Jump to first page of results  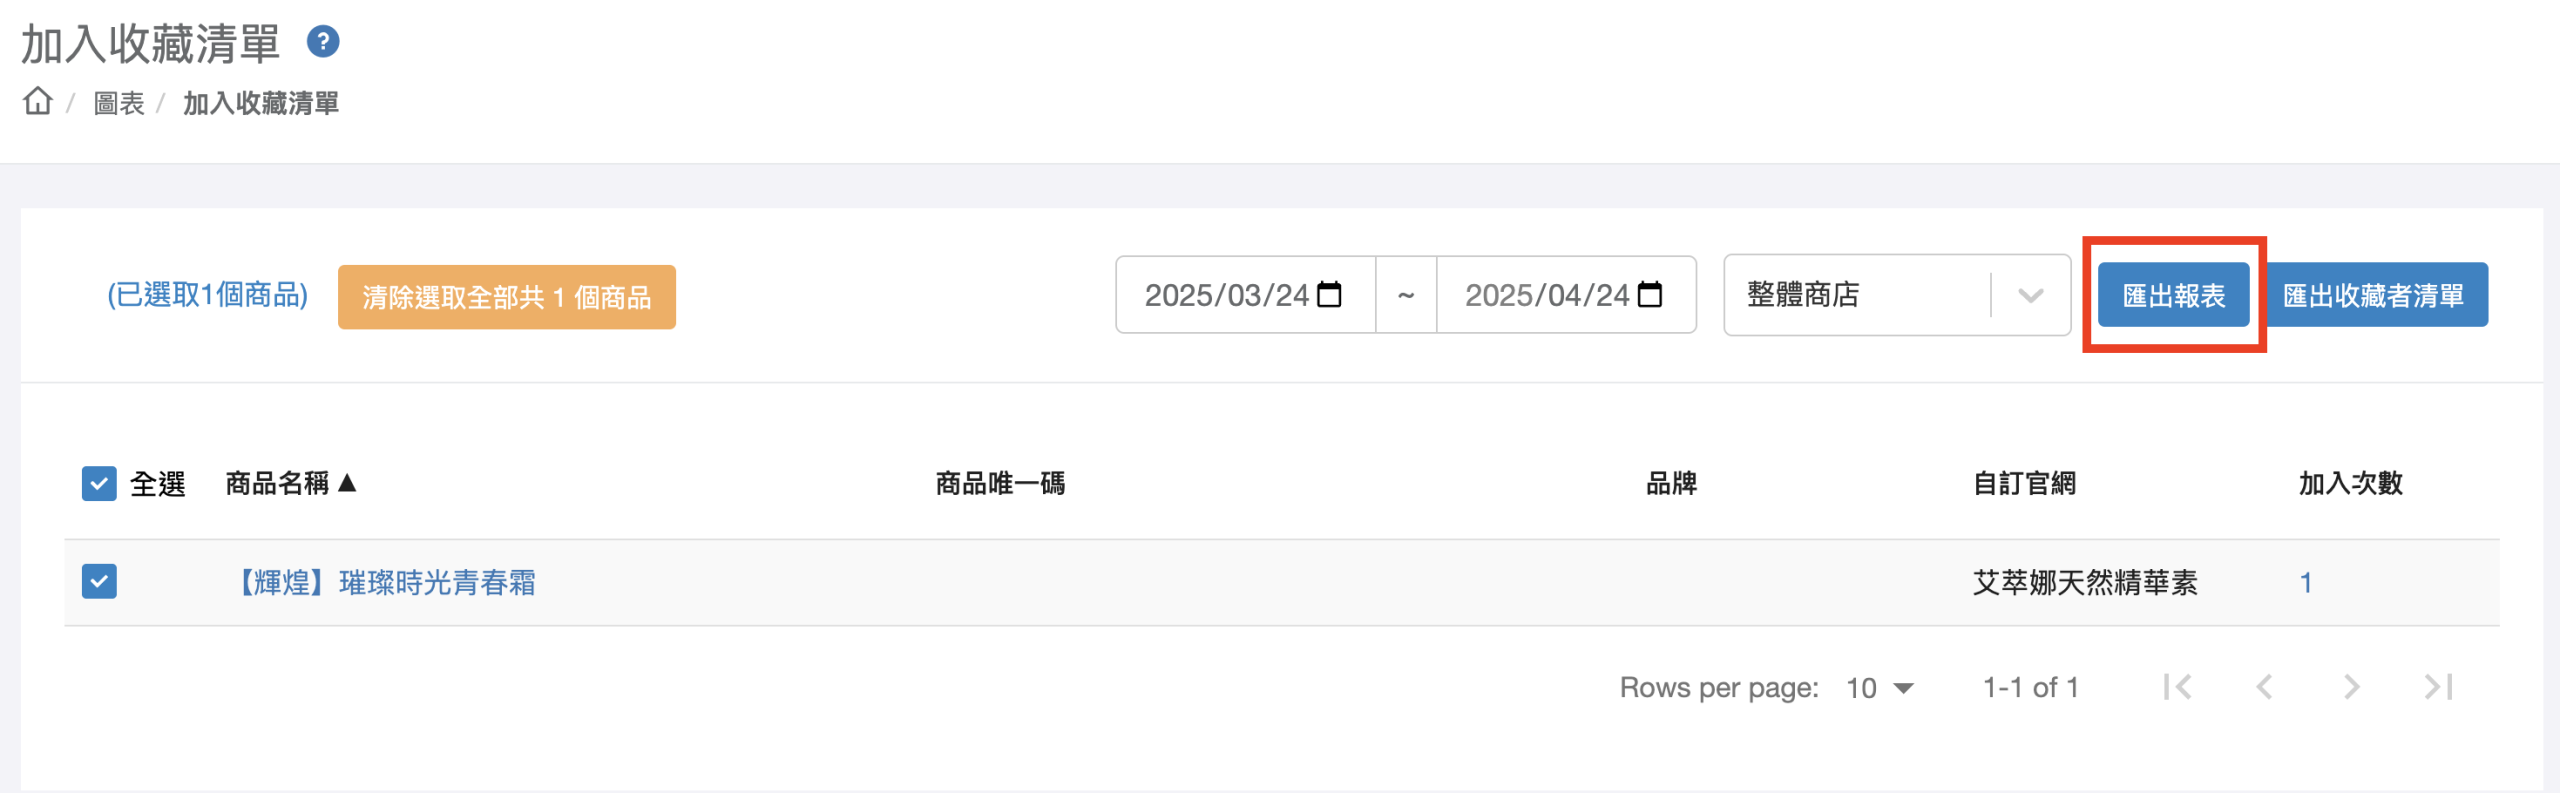pos(2177,687)
